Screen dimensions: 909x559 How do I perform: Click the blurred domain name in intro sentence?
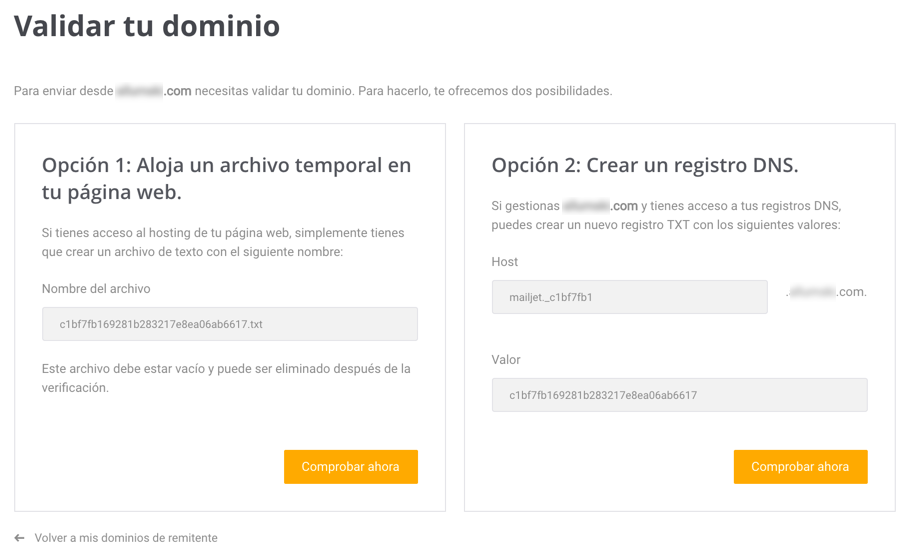[154, 91]
